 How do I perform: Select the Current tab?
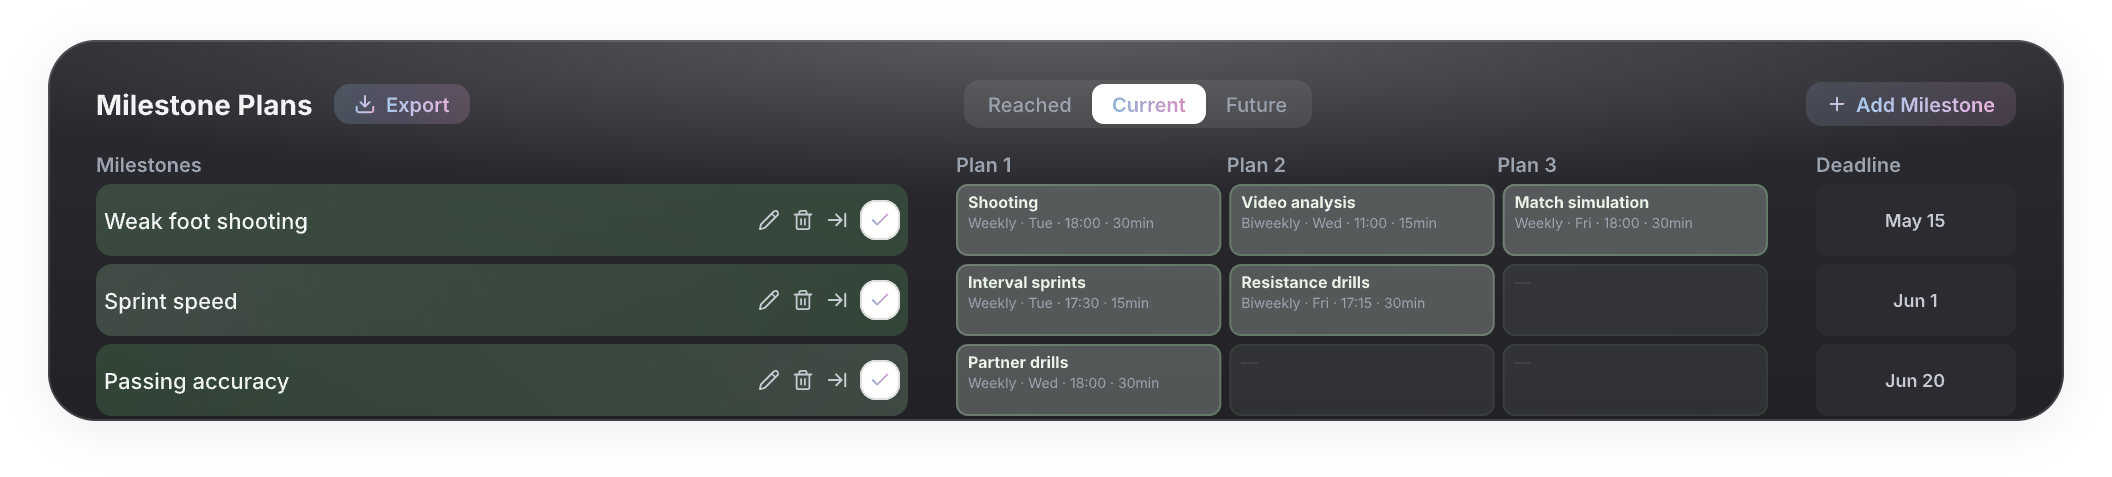[x=1148, y=104]
